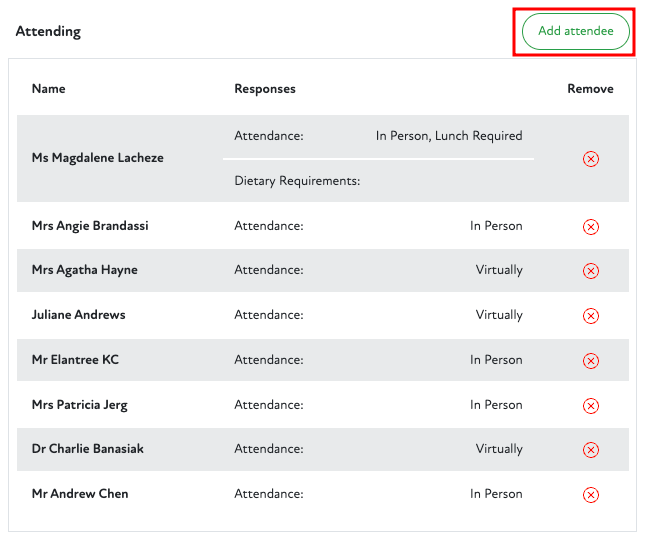The image size is (649, 543).
Task: Click the Add attendee button
Action: tap(575, 32)
